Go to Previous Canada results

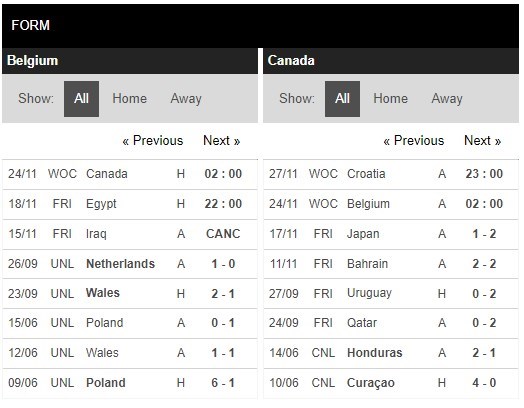point(414,140)
